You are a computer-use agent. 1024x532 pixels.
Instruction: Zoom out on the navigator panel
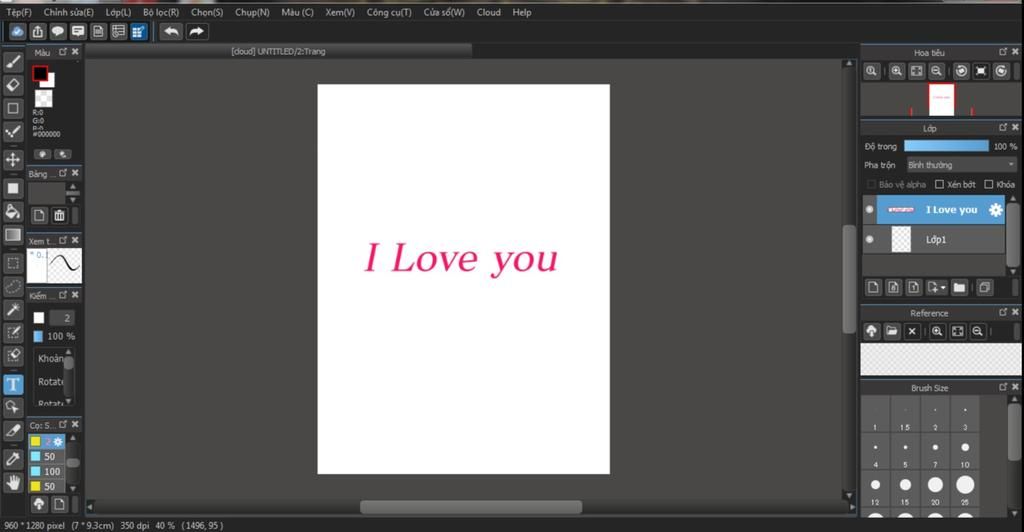(x=936, y=71)
